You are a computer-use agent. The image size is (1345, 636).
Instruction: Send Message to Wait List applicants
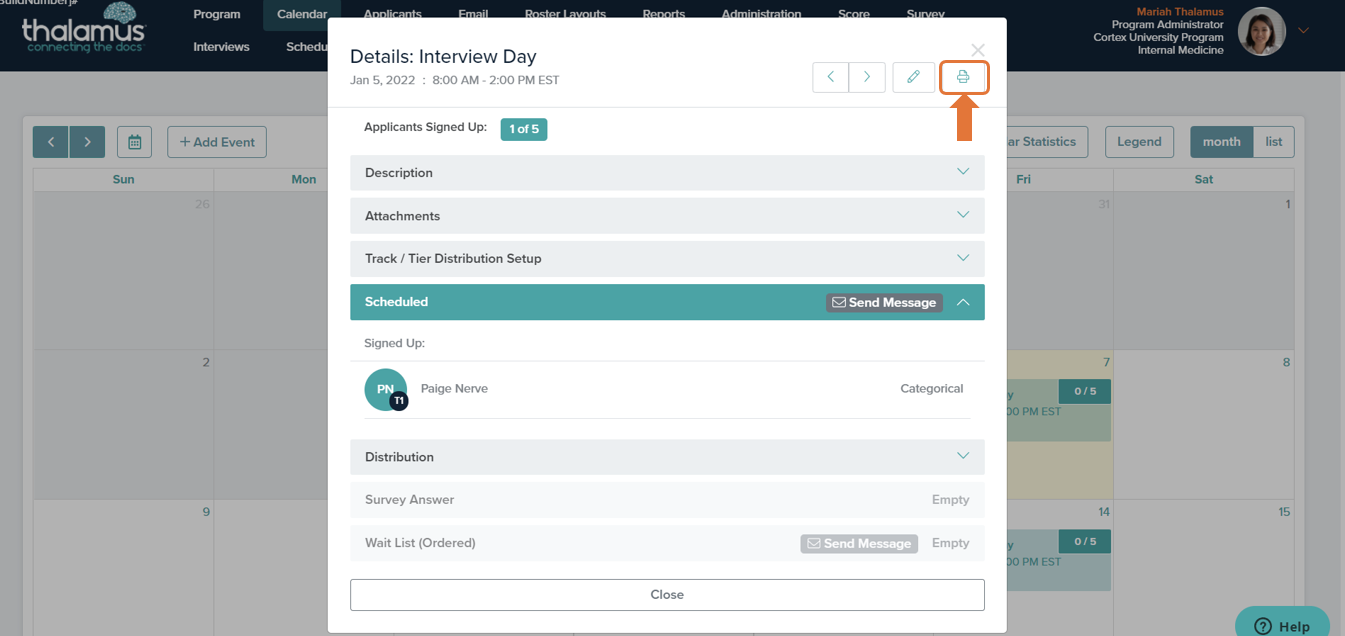coord(859,543)
